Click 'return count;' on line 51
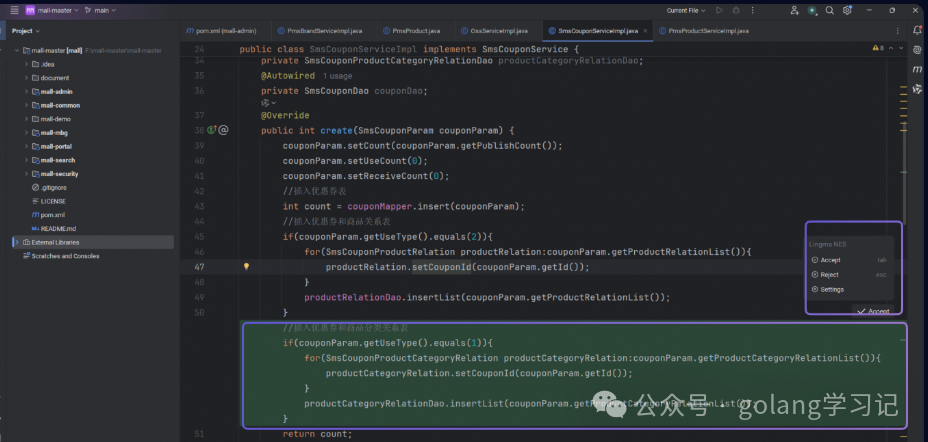The height and width of the screenshot is (442, 928). [317, 434]
